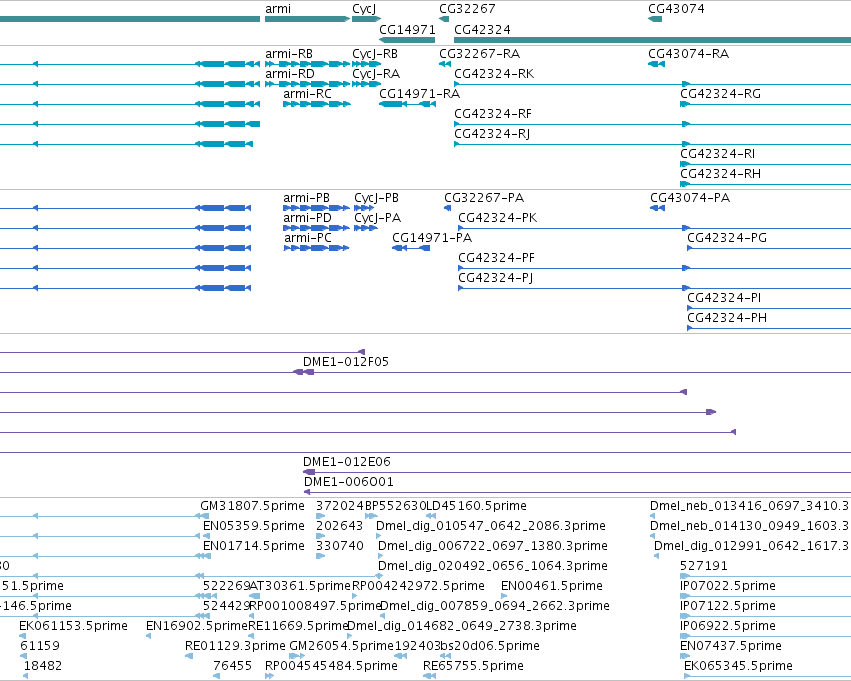851x681 pixels.
Task: Select the armi-PB protein feature
Action: (x=316, y=208)
